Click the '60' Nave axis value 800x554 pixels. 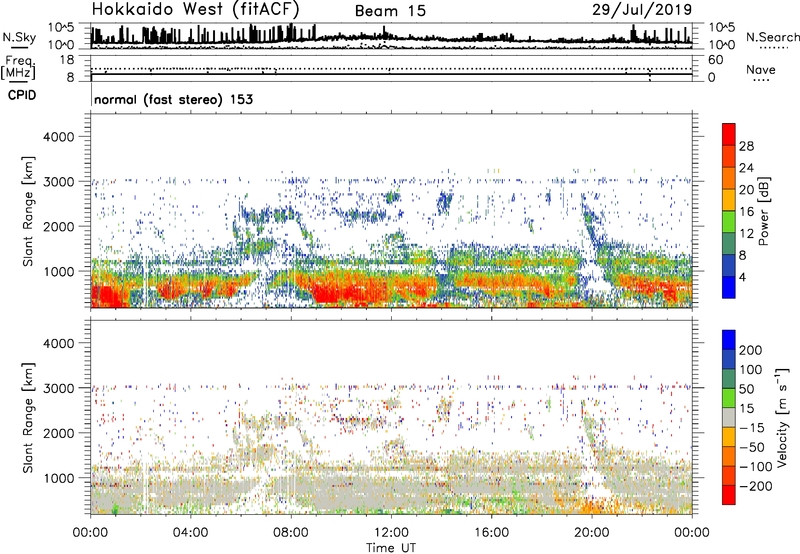(x=716, y=60)
